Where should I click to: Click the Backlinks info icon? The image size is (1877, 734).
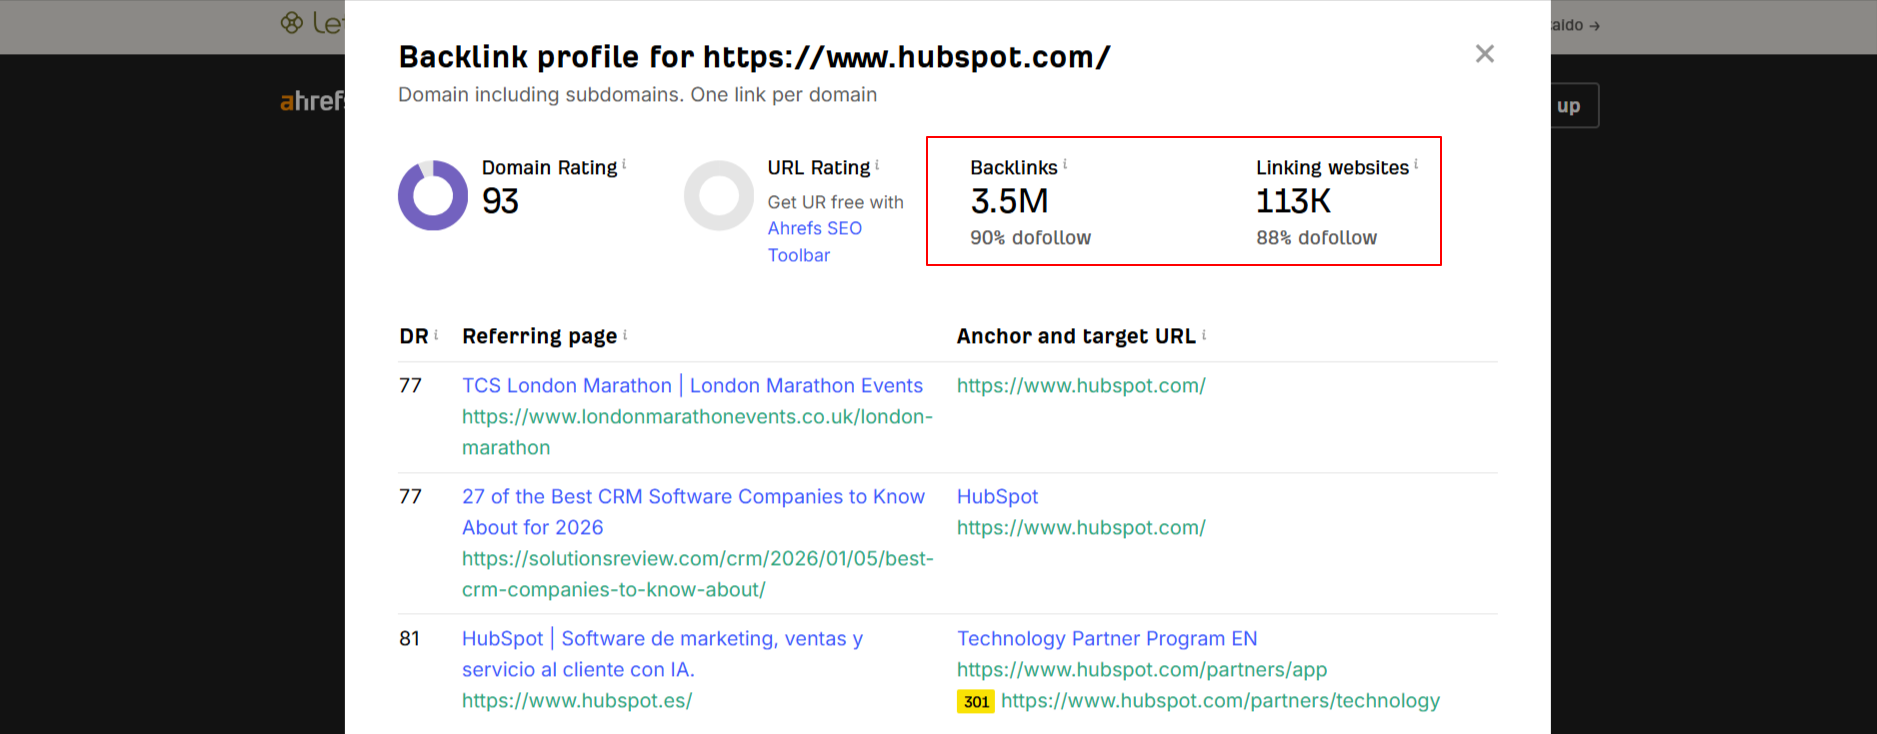click(1065, 164)
